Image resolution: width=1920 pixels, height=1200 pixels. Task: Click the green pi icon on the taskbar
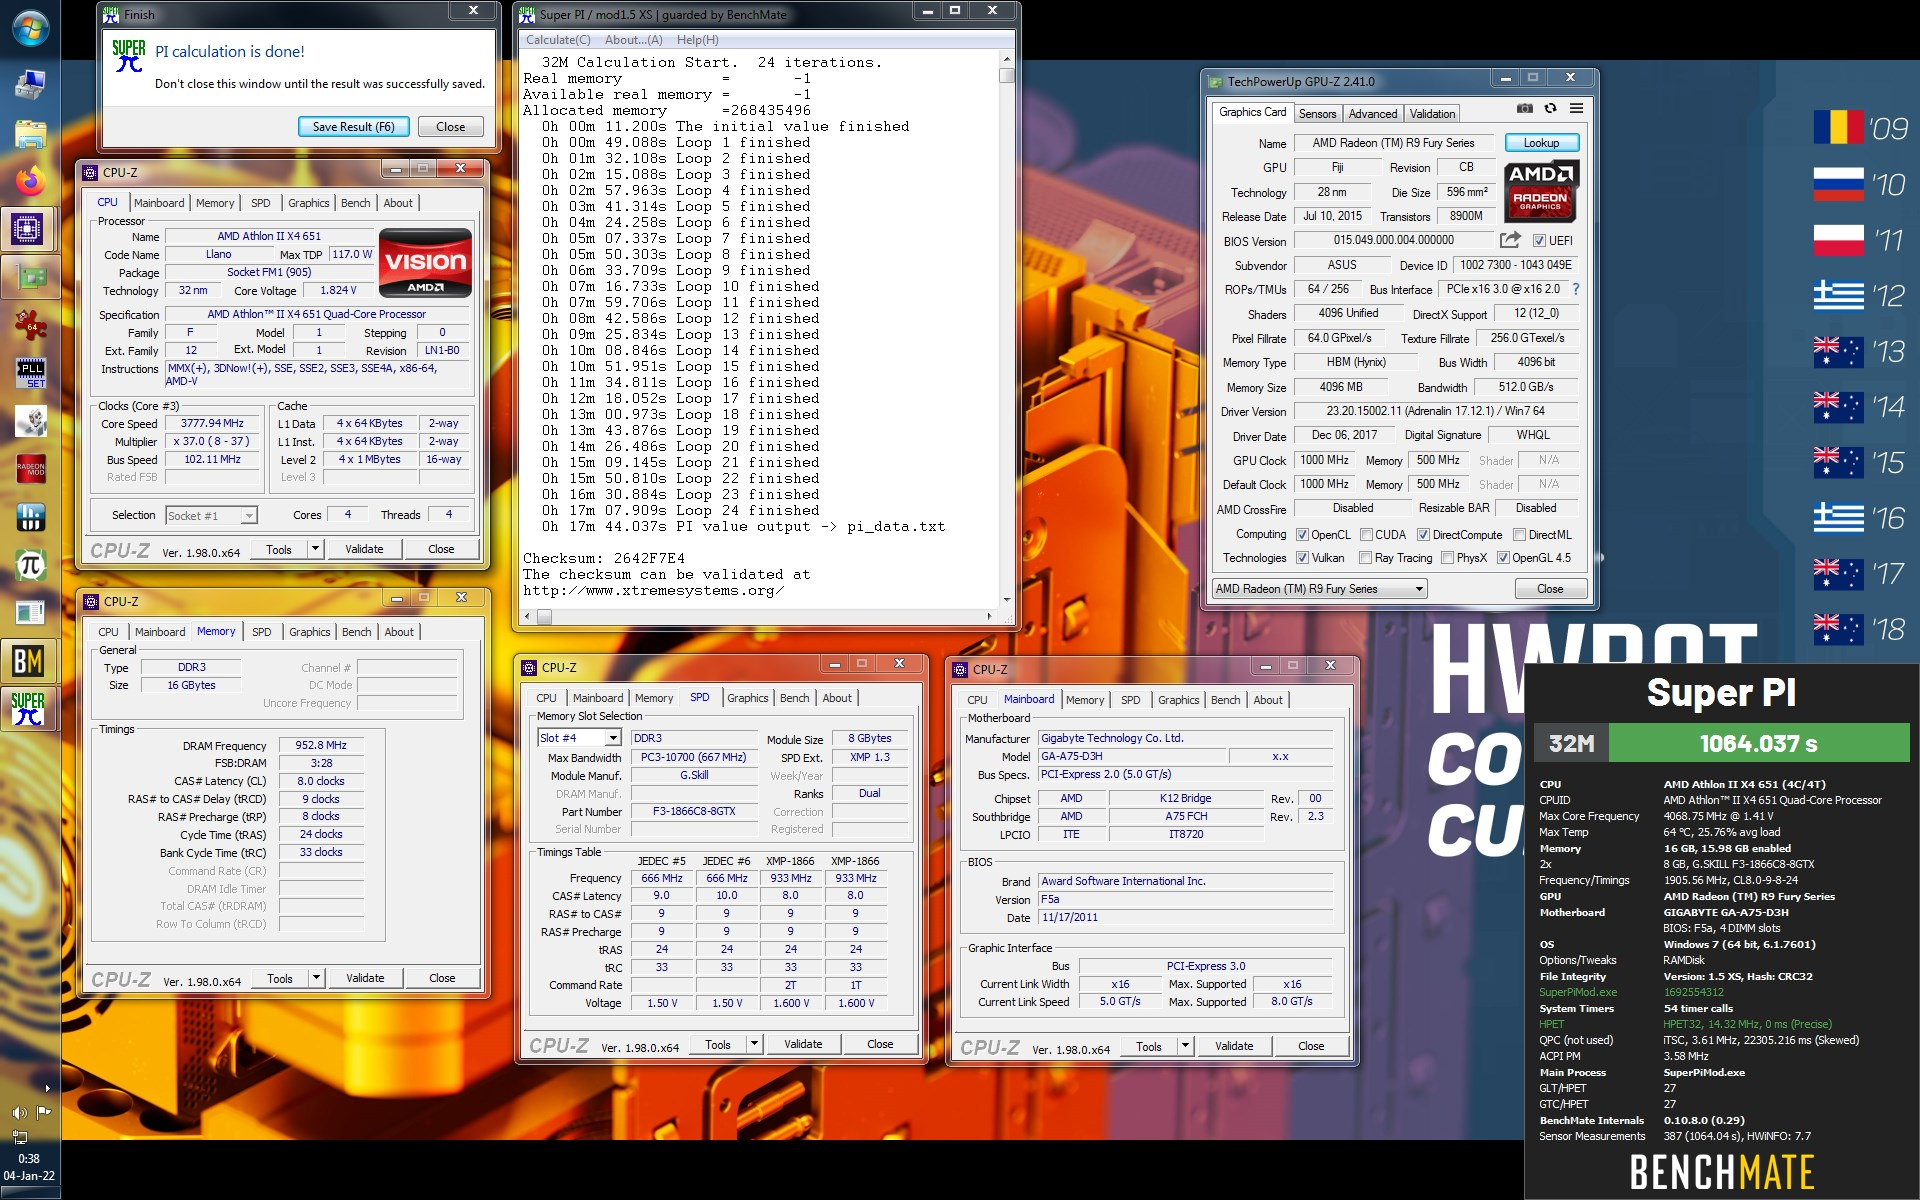point(30,565)
